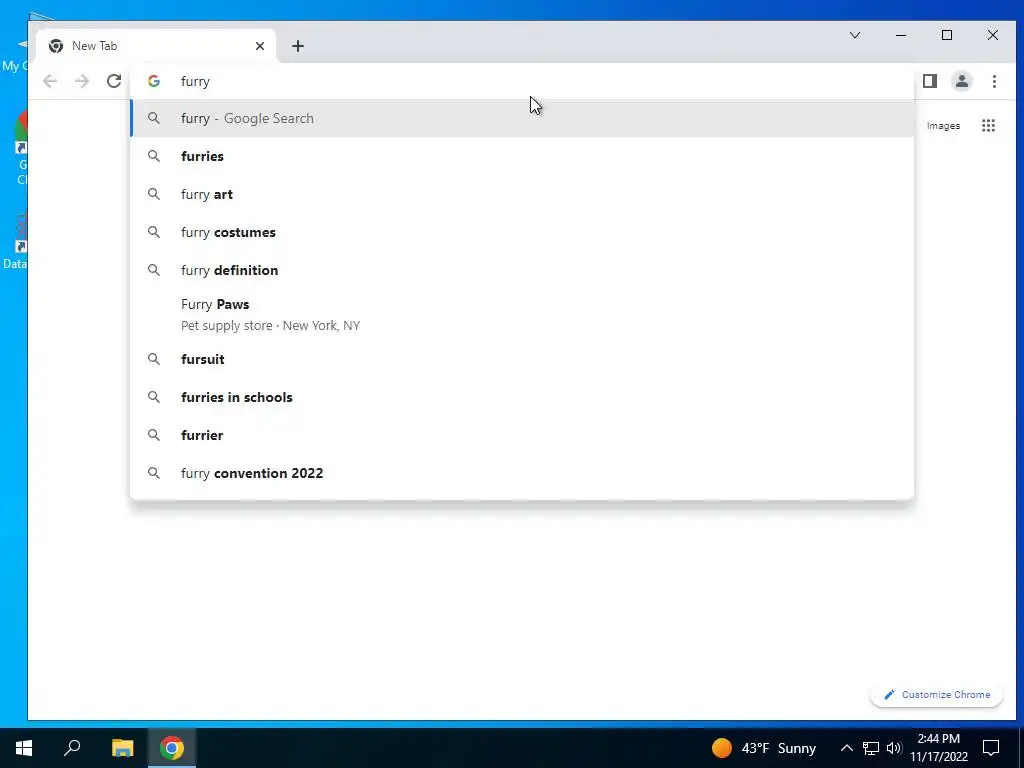Screen dimensions: 1024x768
Task: Select the 'furry art' suggestion
Action: pyautogui.click(x=522, y=194)
